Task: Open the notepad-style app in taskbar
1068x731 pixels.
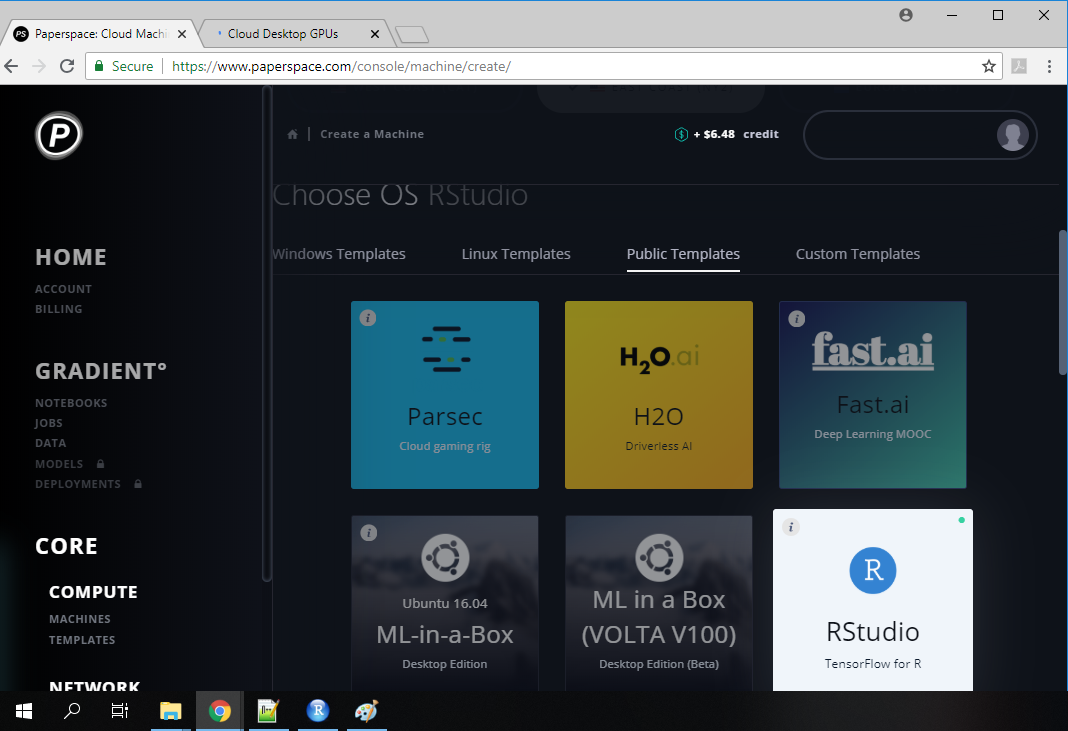Action: point(268,711)
